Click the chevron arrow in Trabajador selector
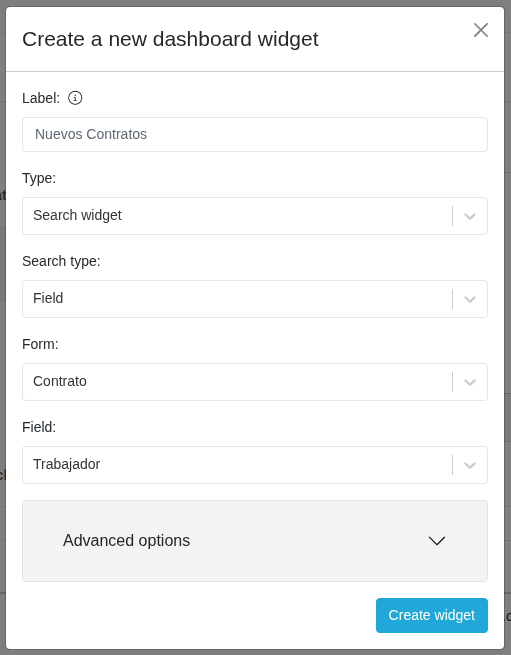Image resolution: width=511 pixels, height=655 pixels. pyautogui.click(x=470, y=465)
